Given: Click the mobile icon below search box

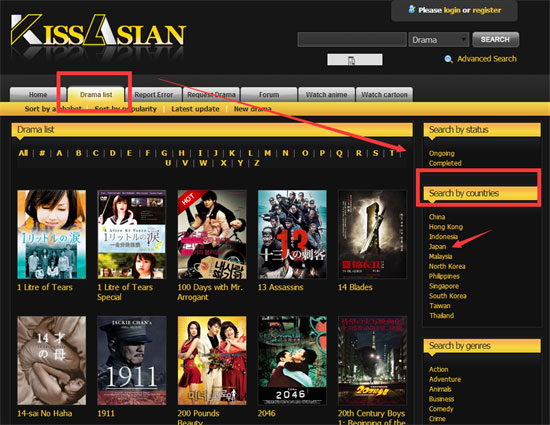Looking at the screenshot, I should click(355, 59).
